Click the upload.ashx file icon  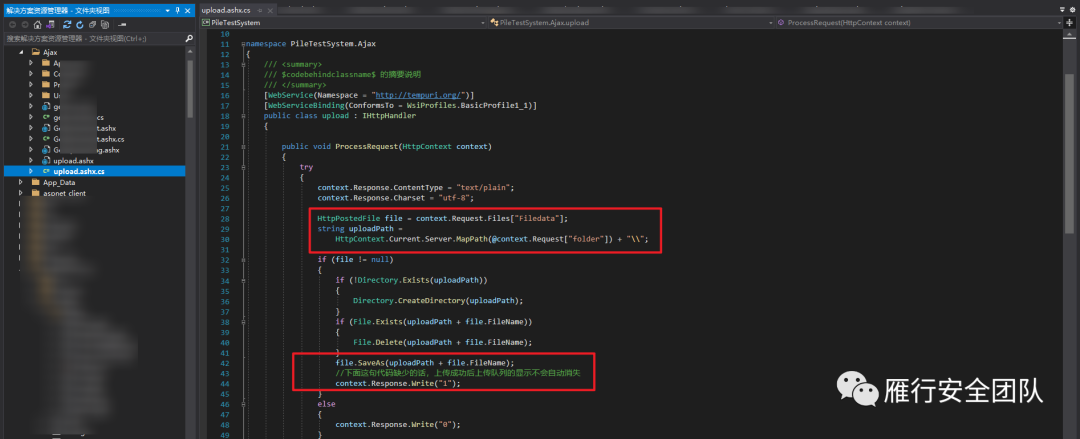coord(45,161)
